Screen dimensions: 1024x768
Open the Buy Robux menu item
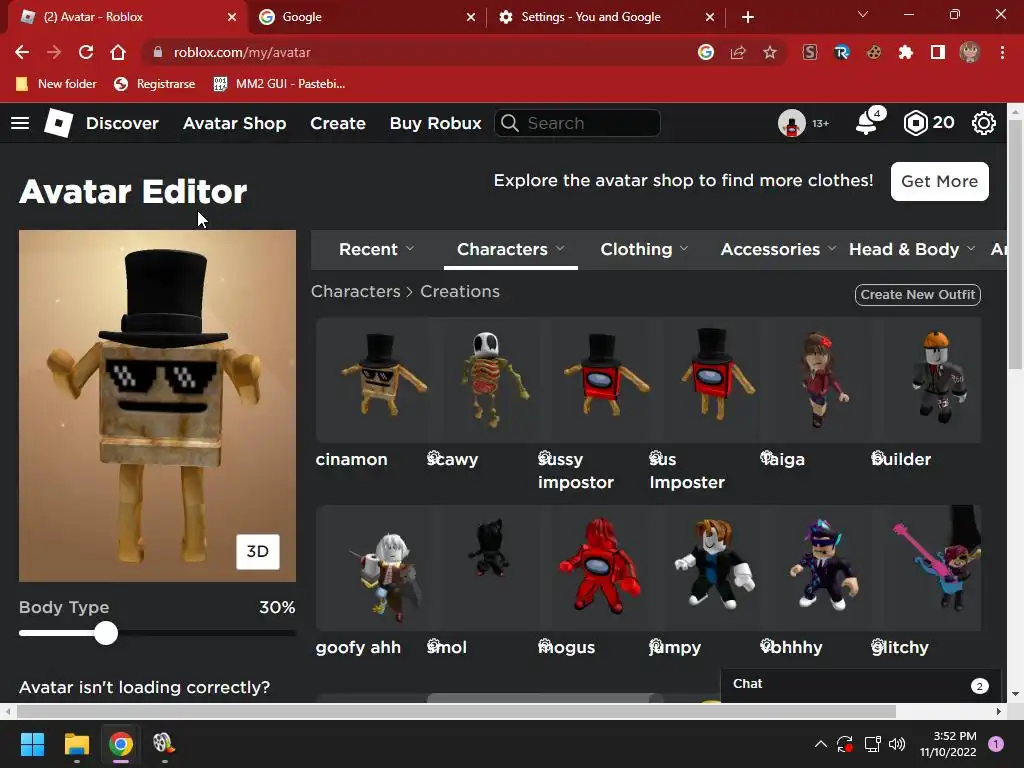(436, 123)
